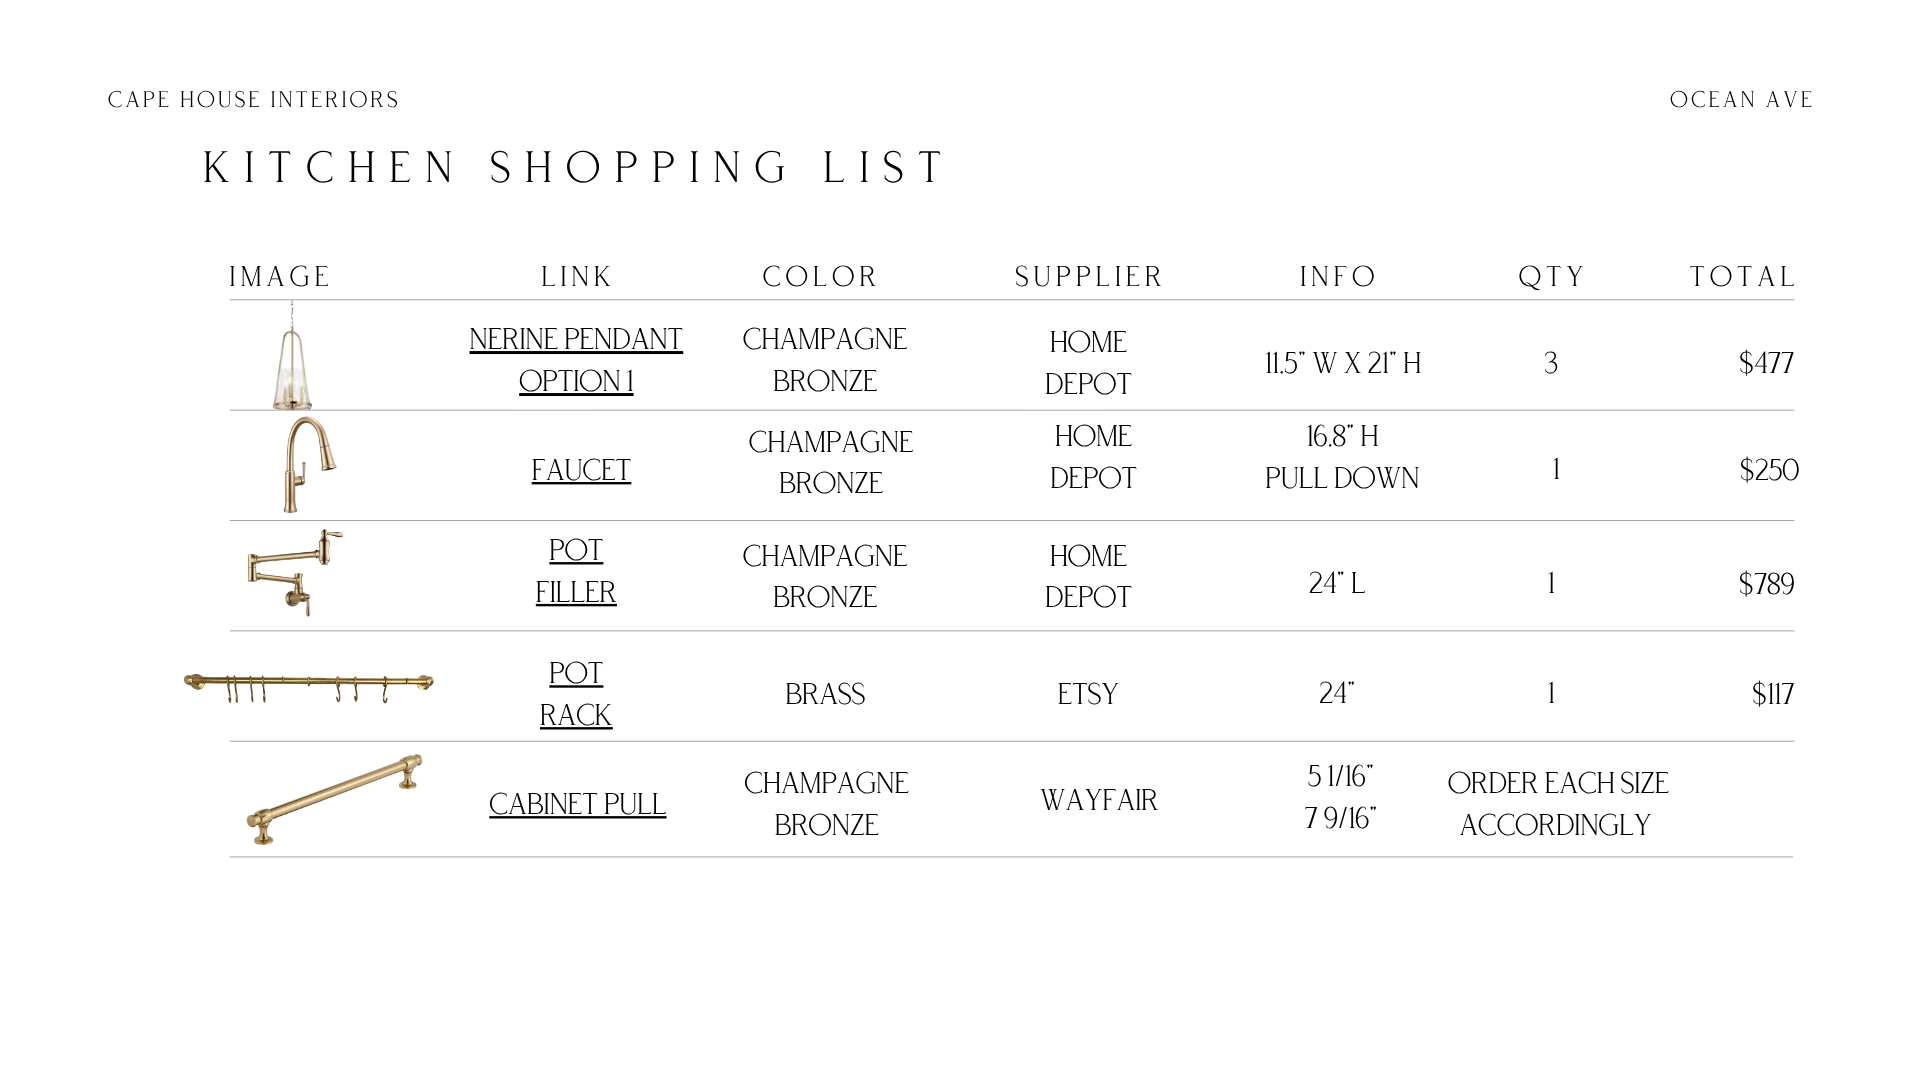Follow the Pot Filler link
Screen dimensions: 1920x1080
click(x=576, y=571)
